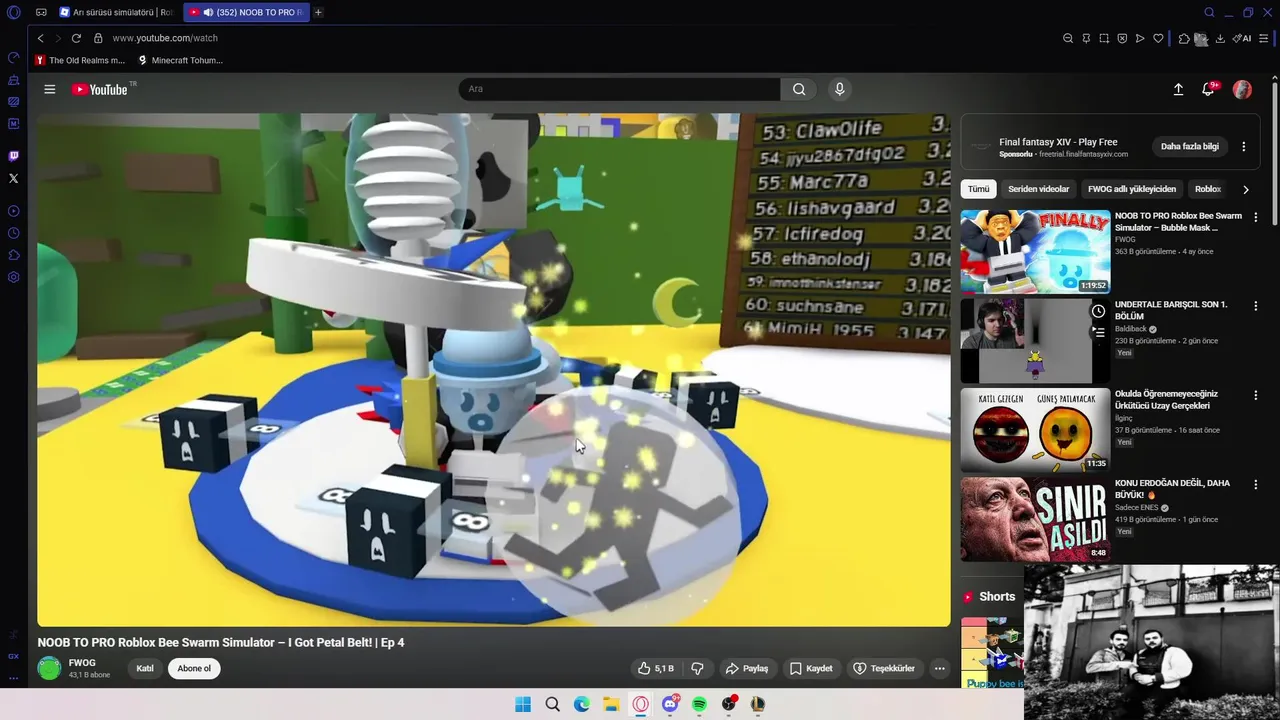Select Seriden videolar chip
Image resolution: width=1280 pixels, height=720 pixels.
pyautogui.click(x=1038, y=189)
